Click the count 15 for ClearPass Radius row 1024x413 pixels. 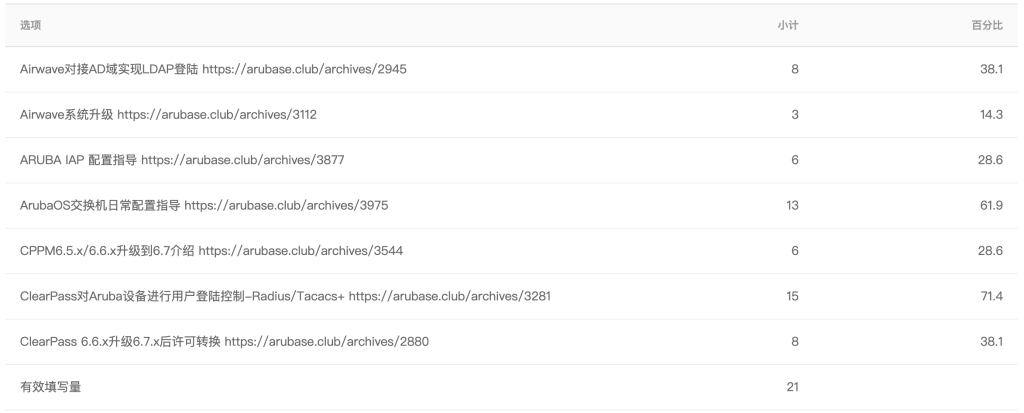pos(792,296)
